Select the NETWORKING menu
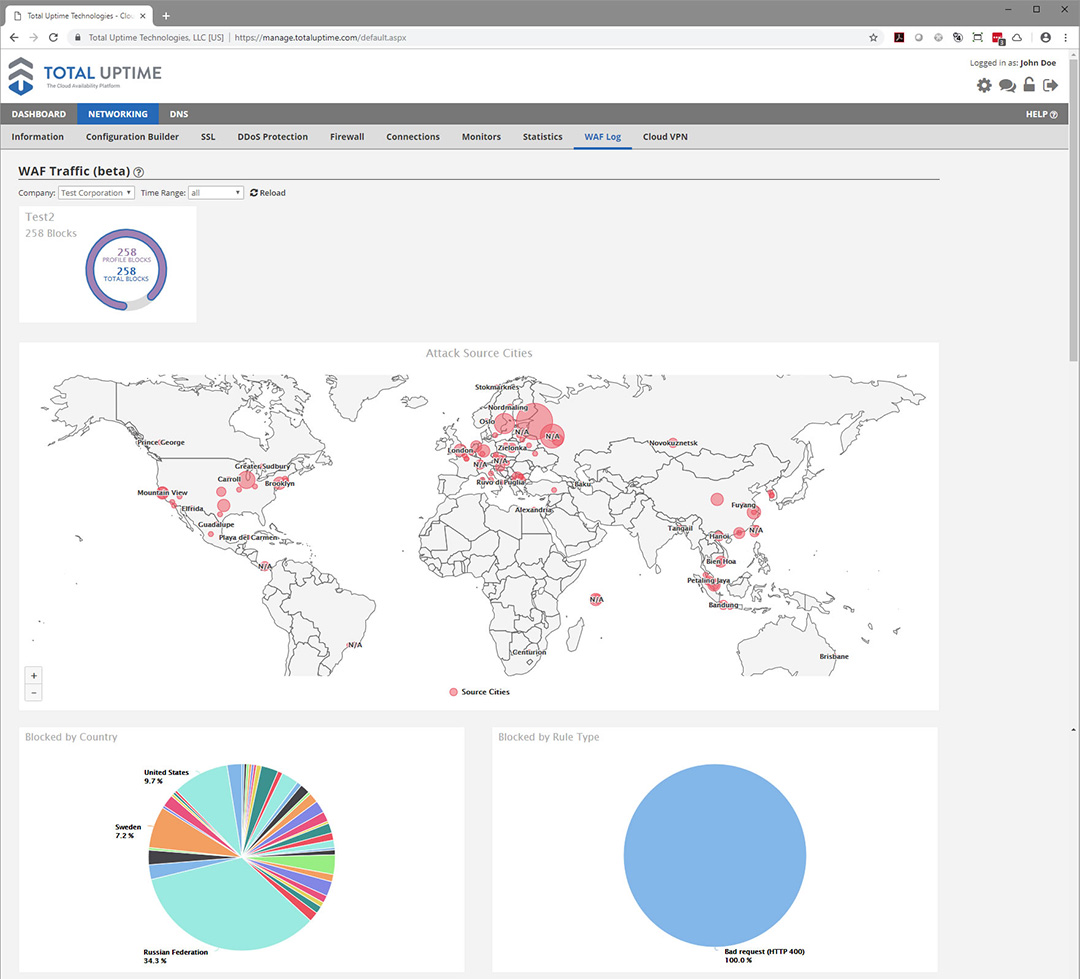 (x=118, y=114)
